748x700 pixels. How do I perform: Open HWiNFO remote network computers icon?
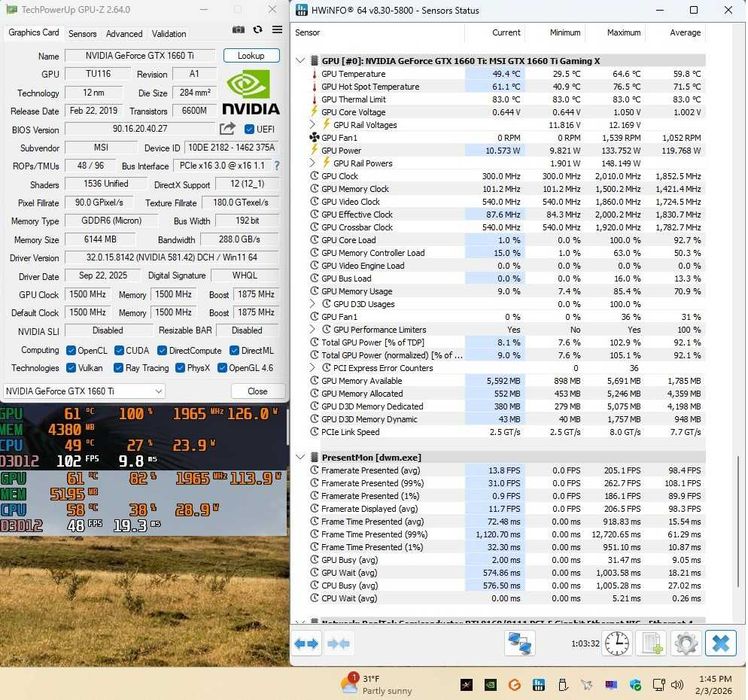[x=519, y=643]
